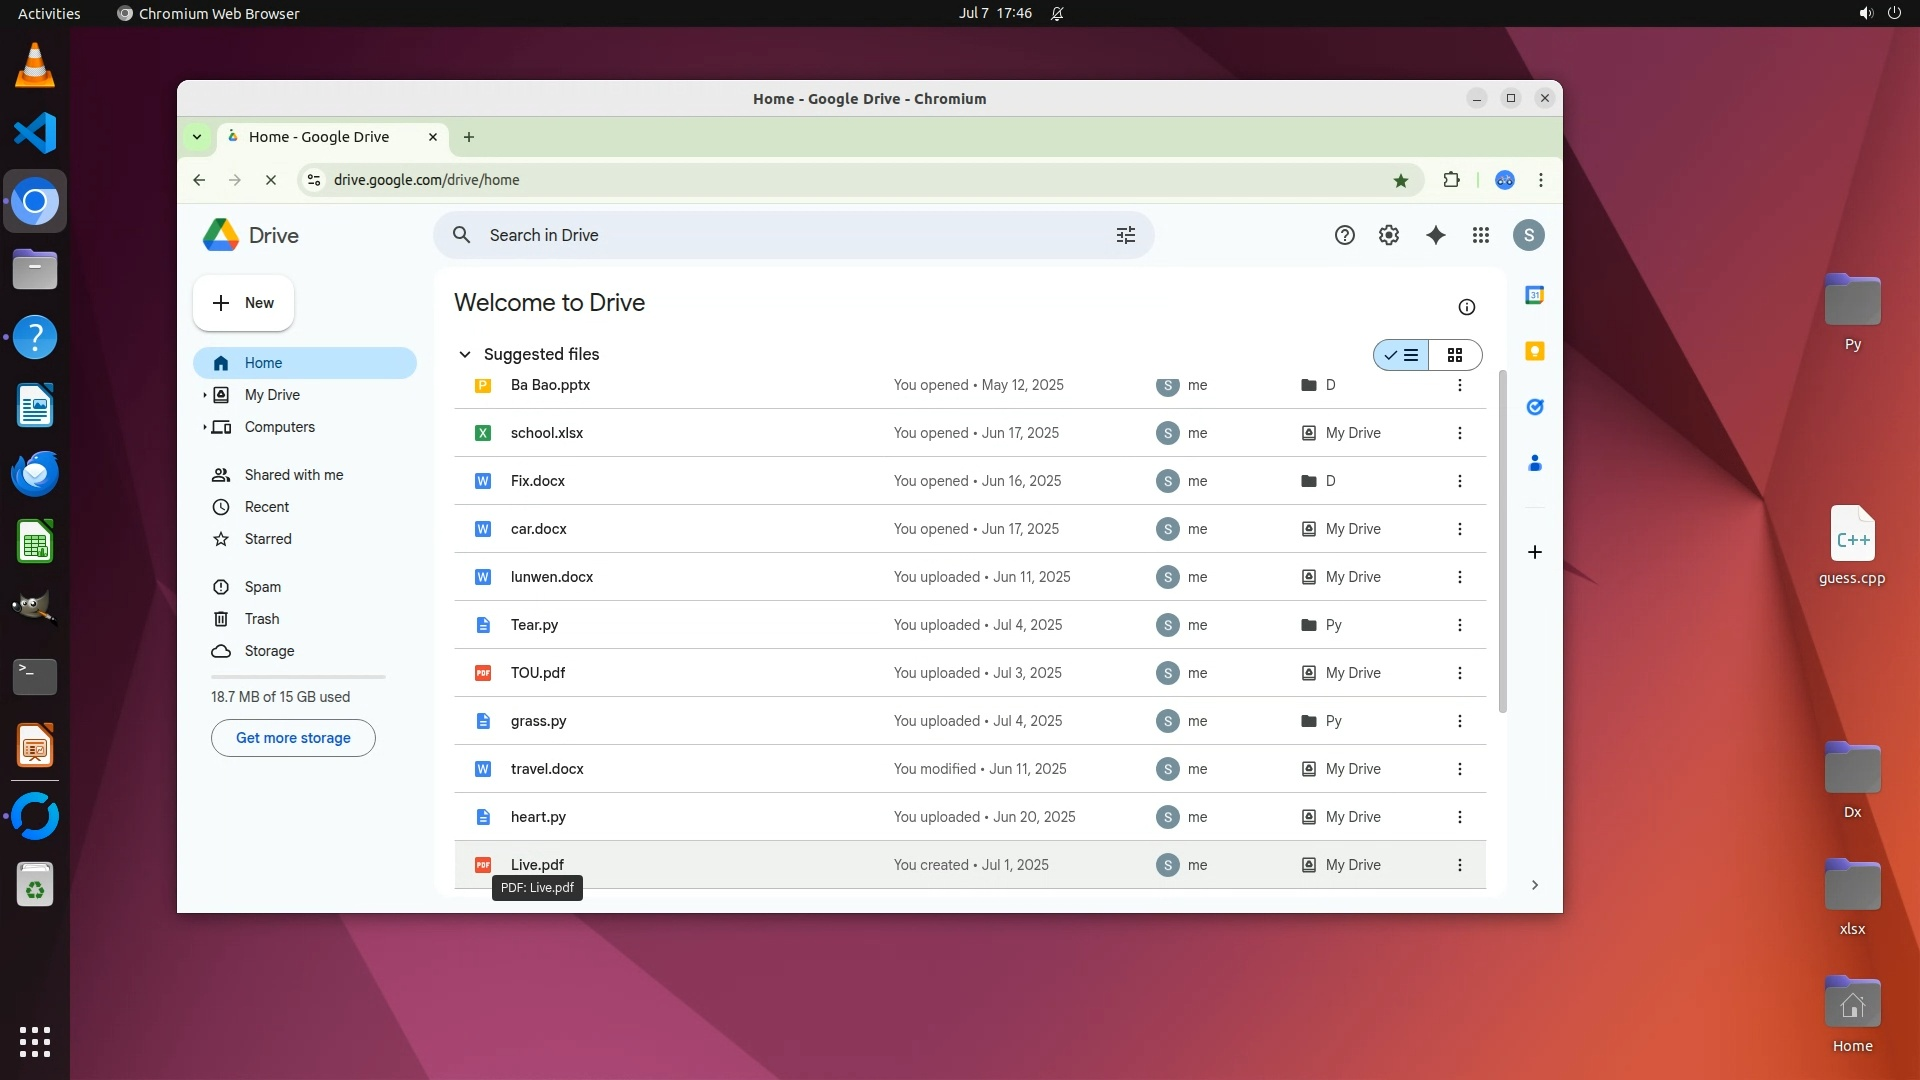
Task: Go to Trash in sidebar
Action: 261,619
